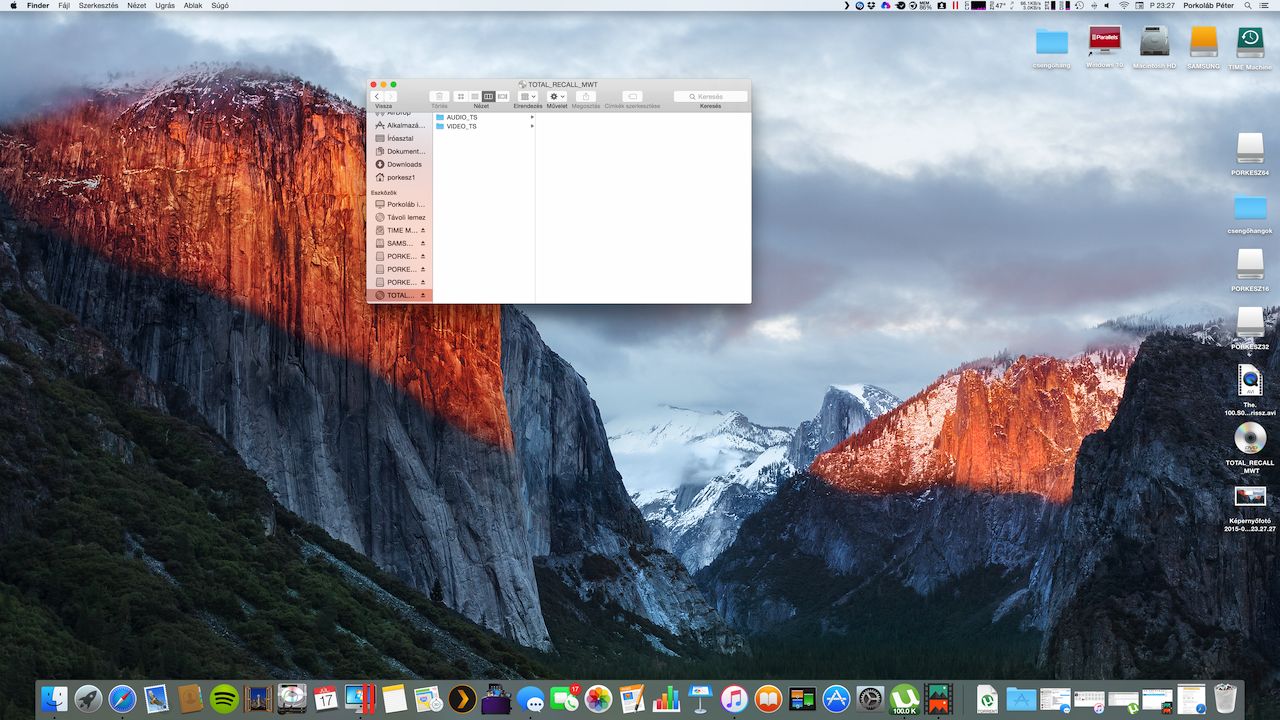Viewport: 1280px width, 720px height.
Task: Switch Finder to Cover Flow view
Action: (503, 96)
